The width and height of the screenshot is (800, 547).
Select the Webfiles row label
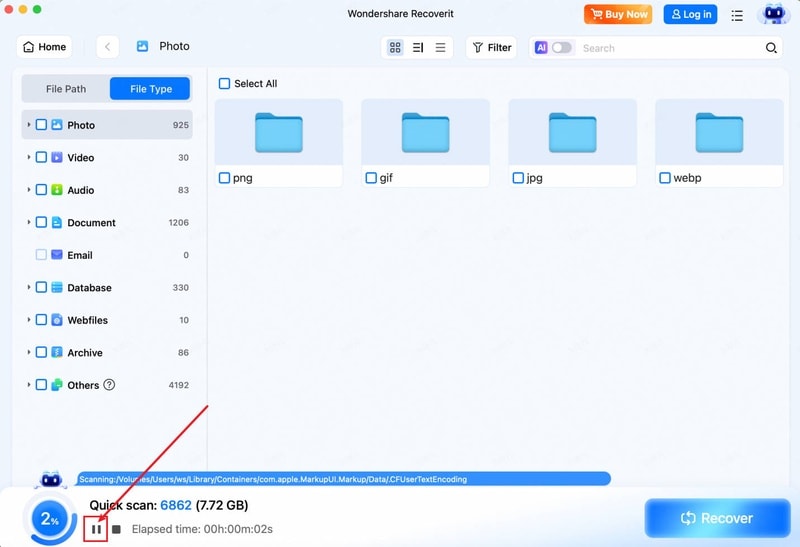(x=87, y=320)
